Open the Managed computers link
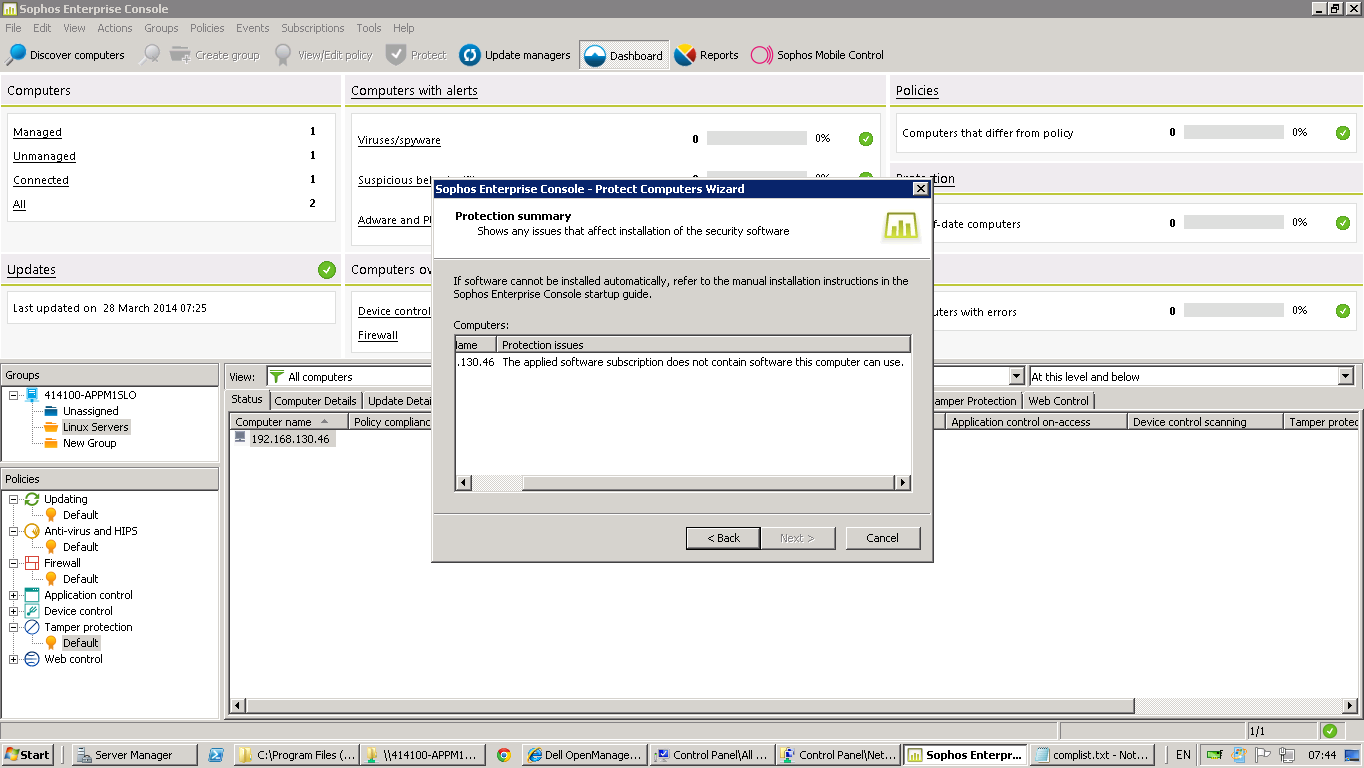Image resolution: width=1364 pixels, height=768 pixels. [x=37, y=132]
